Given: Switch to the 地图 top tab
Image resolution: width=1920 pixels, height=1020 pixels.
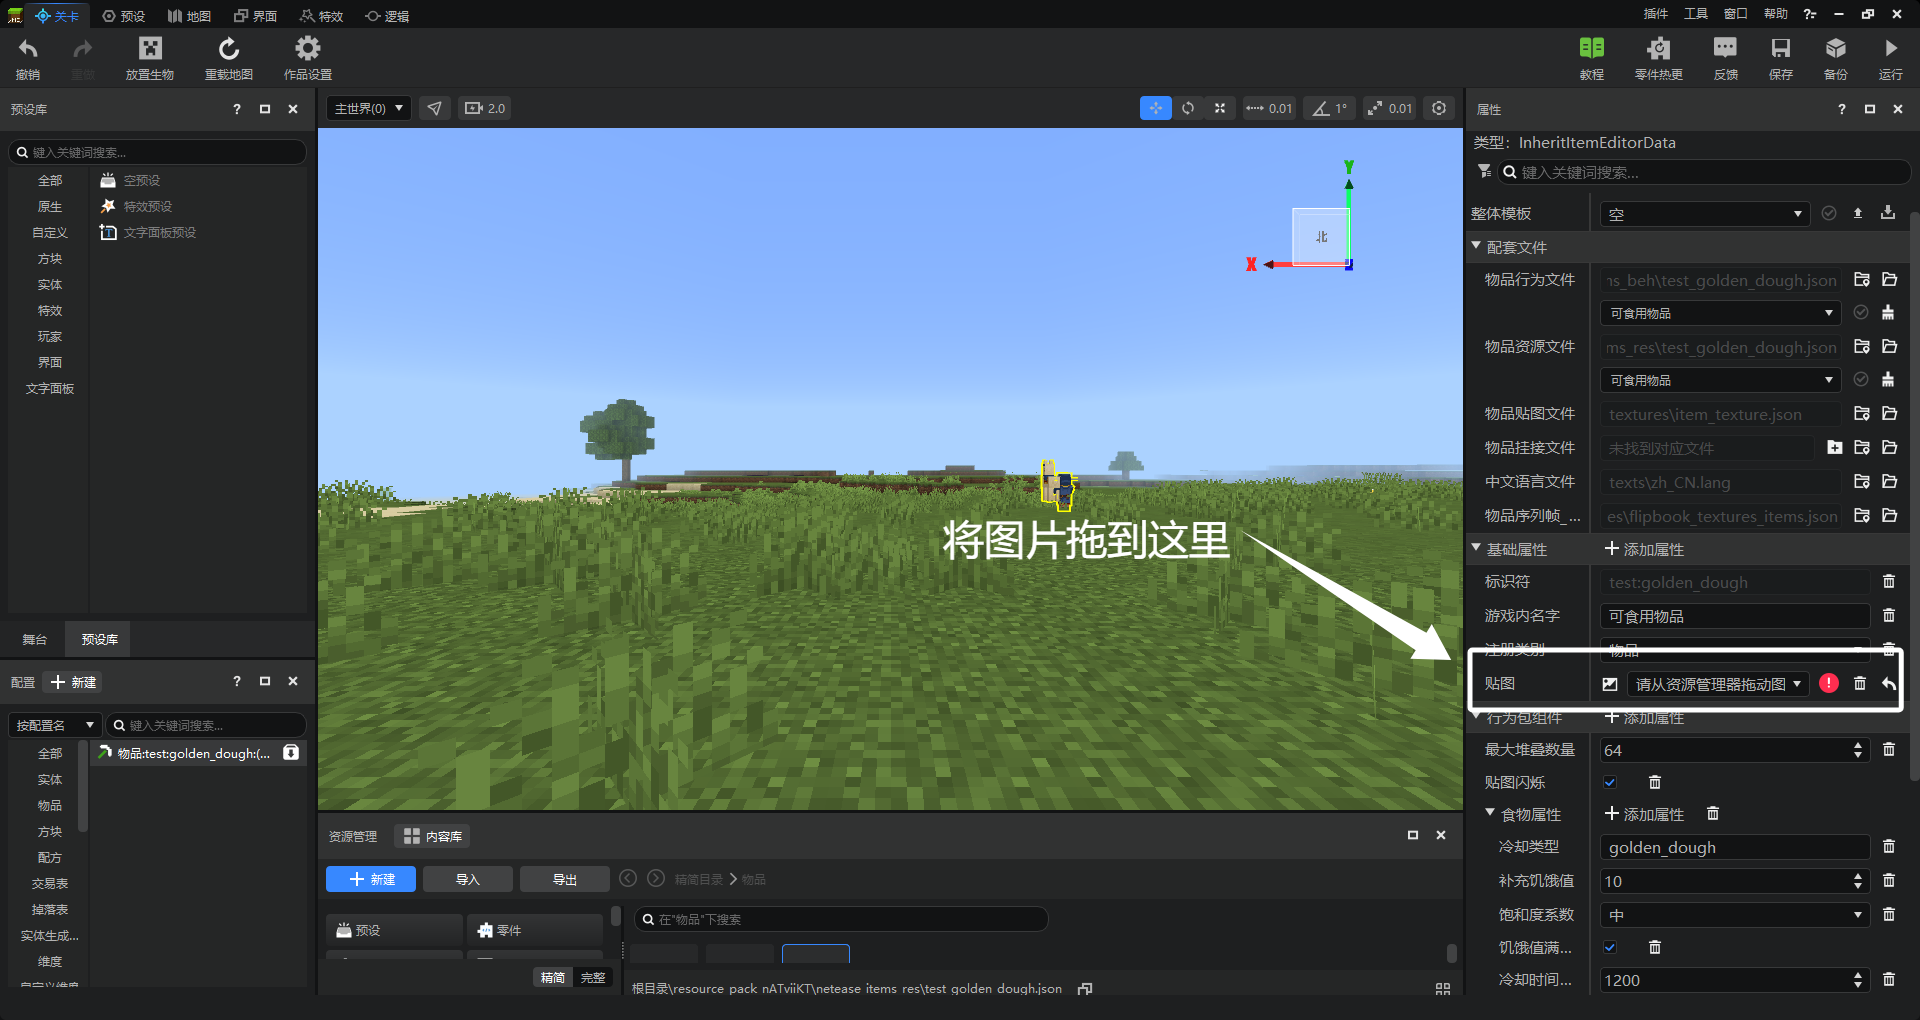Looking at the screenshot, I should (189, 15).
